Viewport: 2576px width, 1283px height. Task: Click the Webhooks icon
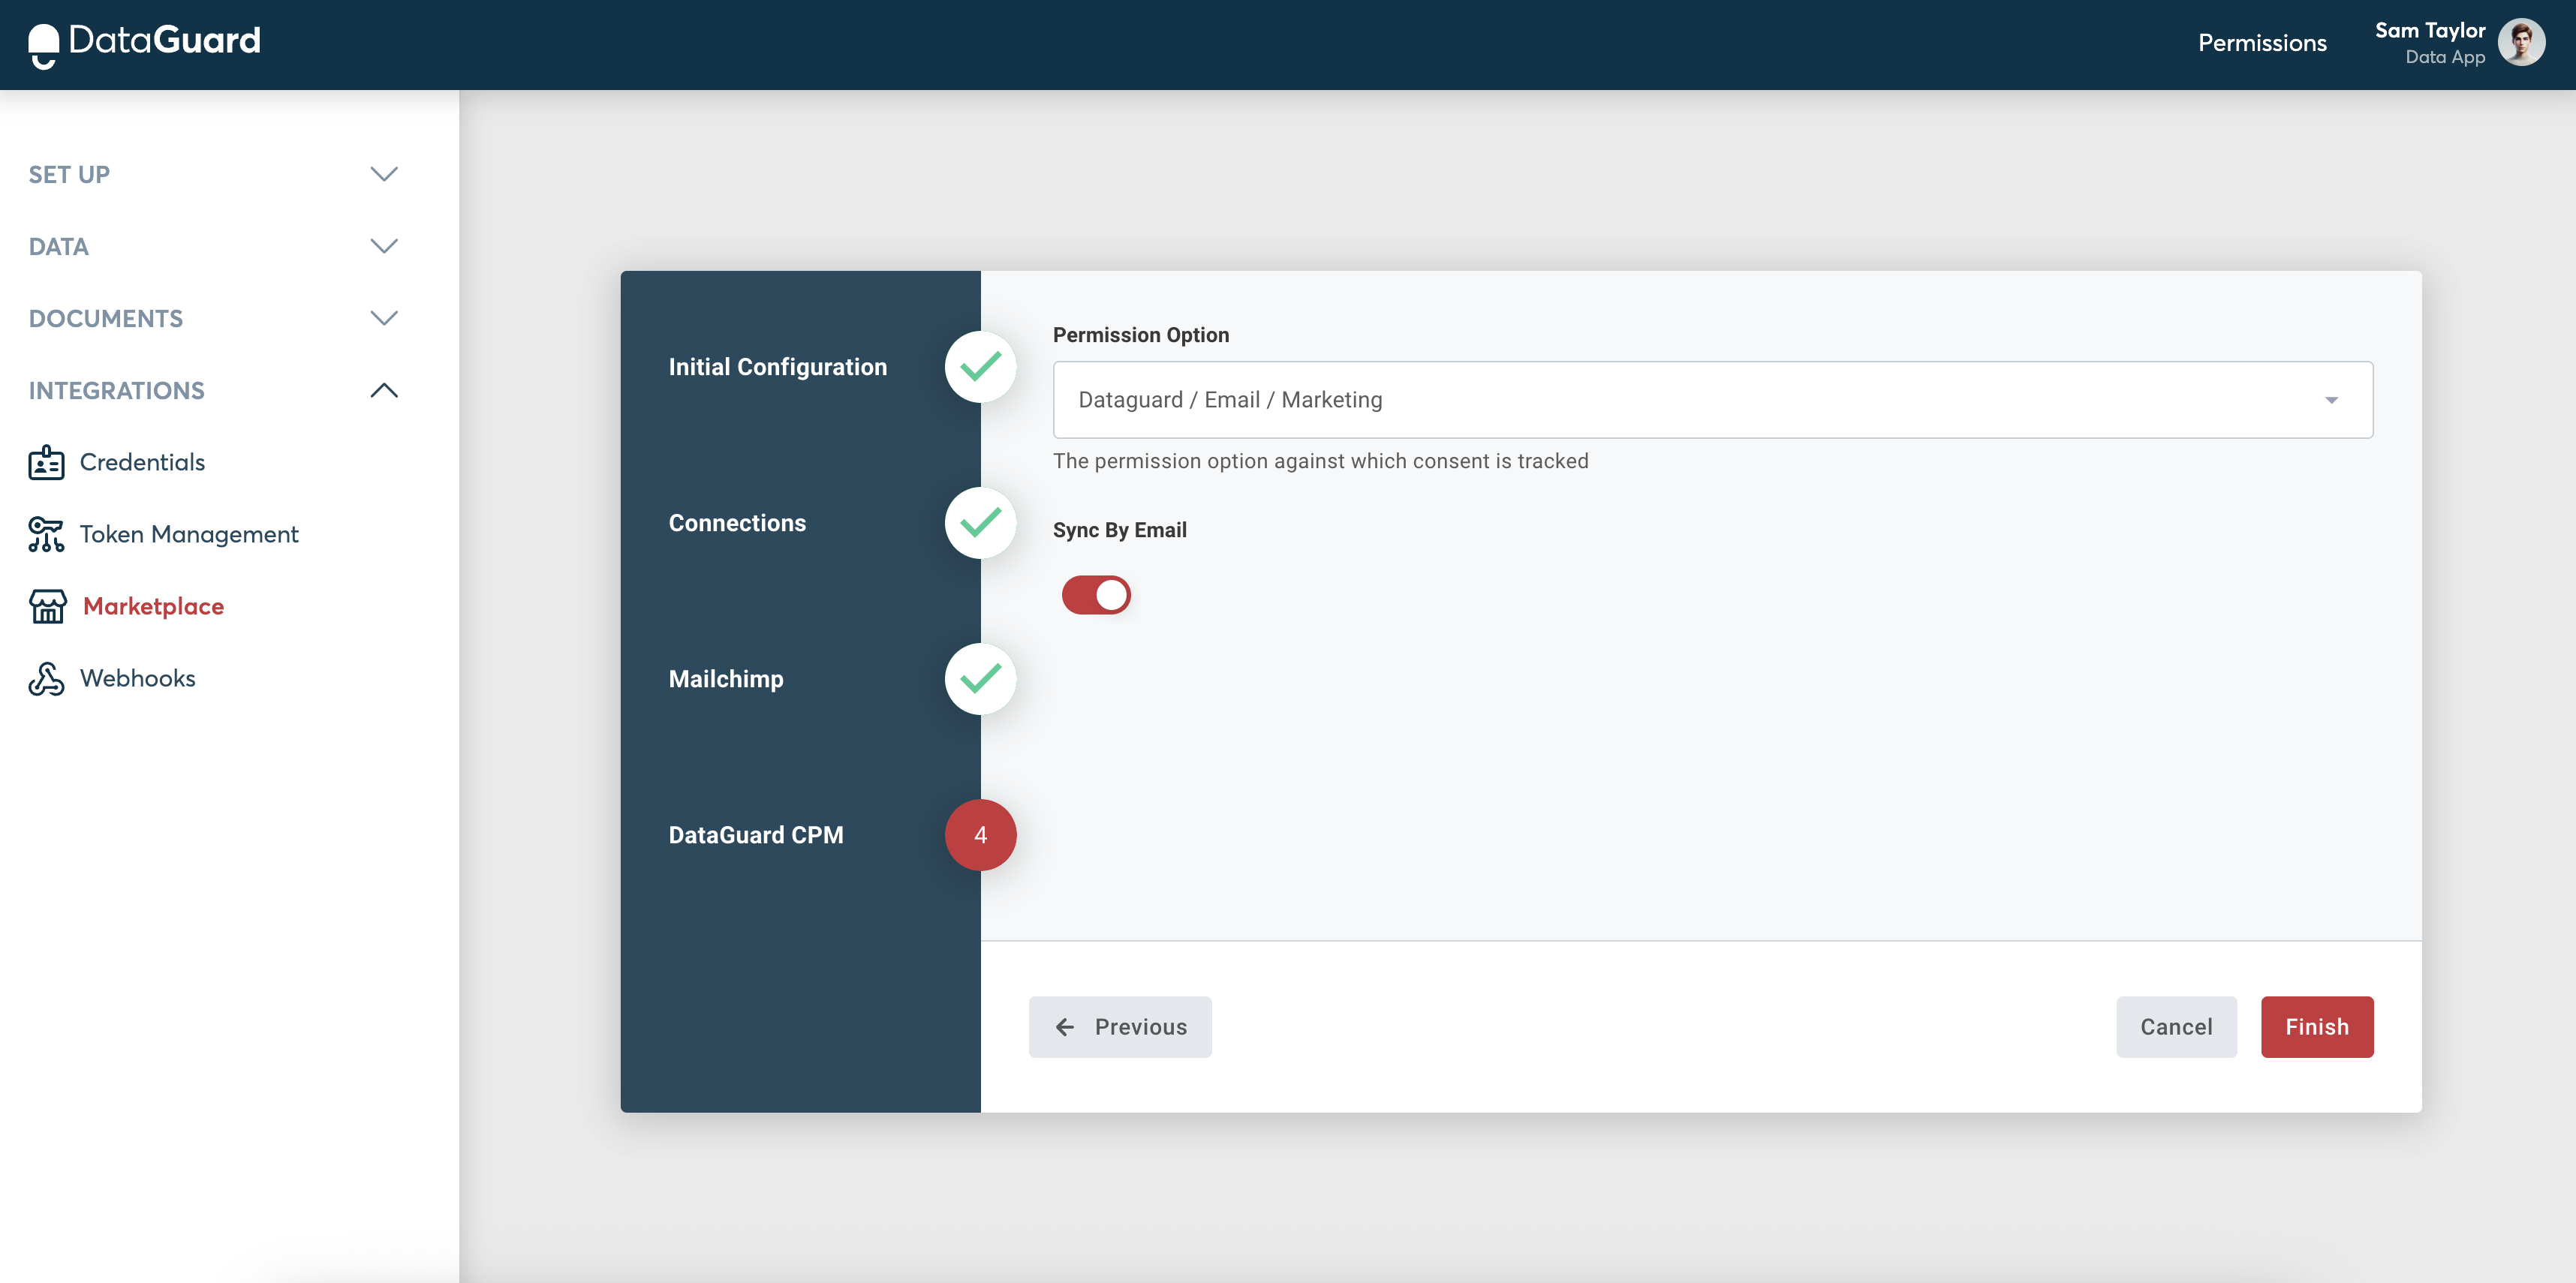[x=46, y=678]
